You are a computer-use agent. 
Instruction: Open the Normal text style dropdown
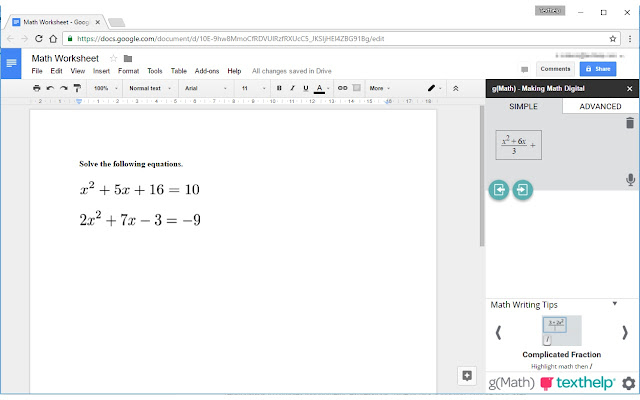(150, 88)
